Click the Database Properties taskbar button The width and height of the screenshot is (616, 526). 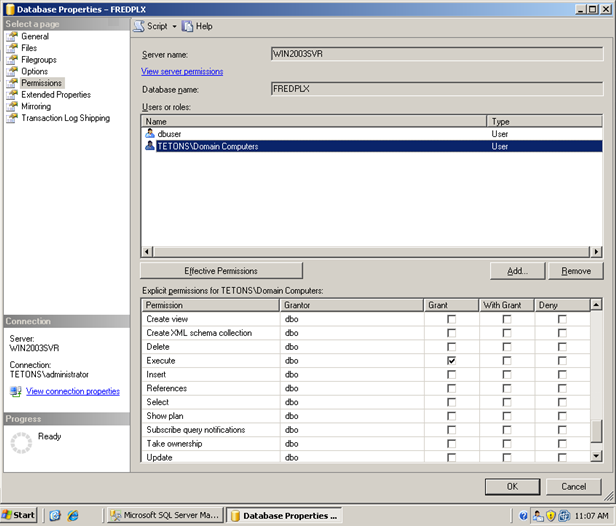click(x=284, y=515)
